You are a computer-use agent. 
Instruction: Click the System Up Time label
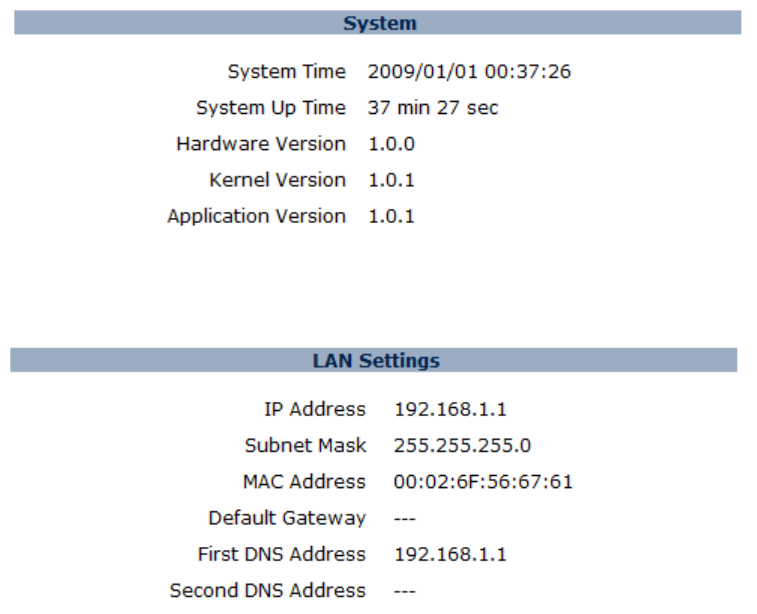(x=270, y=108)
